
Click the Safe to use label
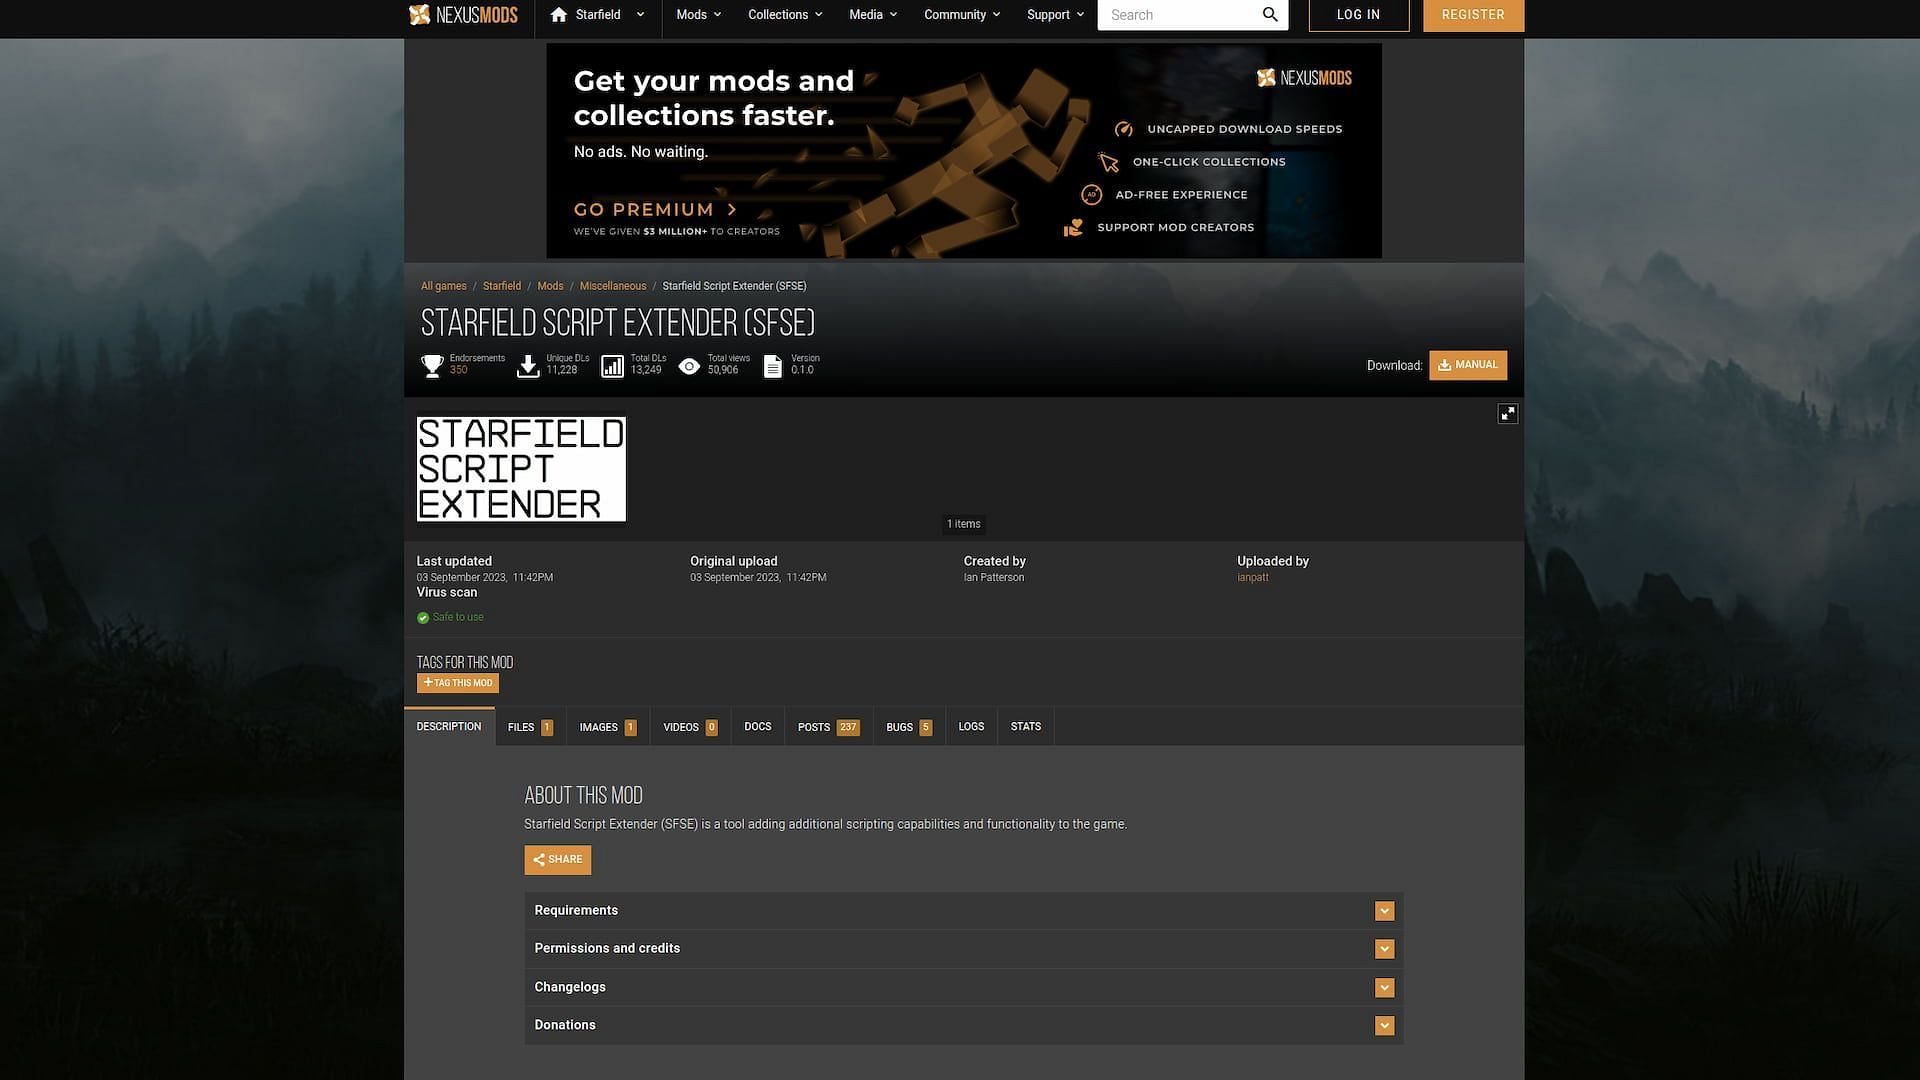458,618
